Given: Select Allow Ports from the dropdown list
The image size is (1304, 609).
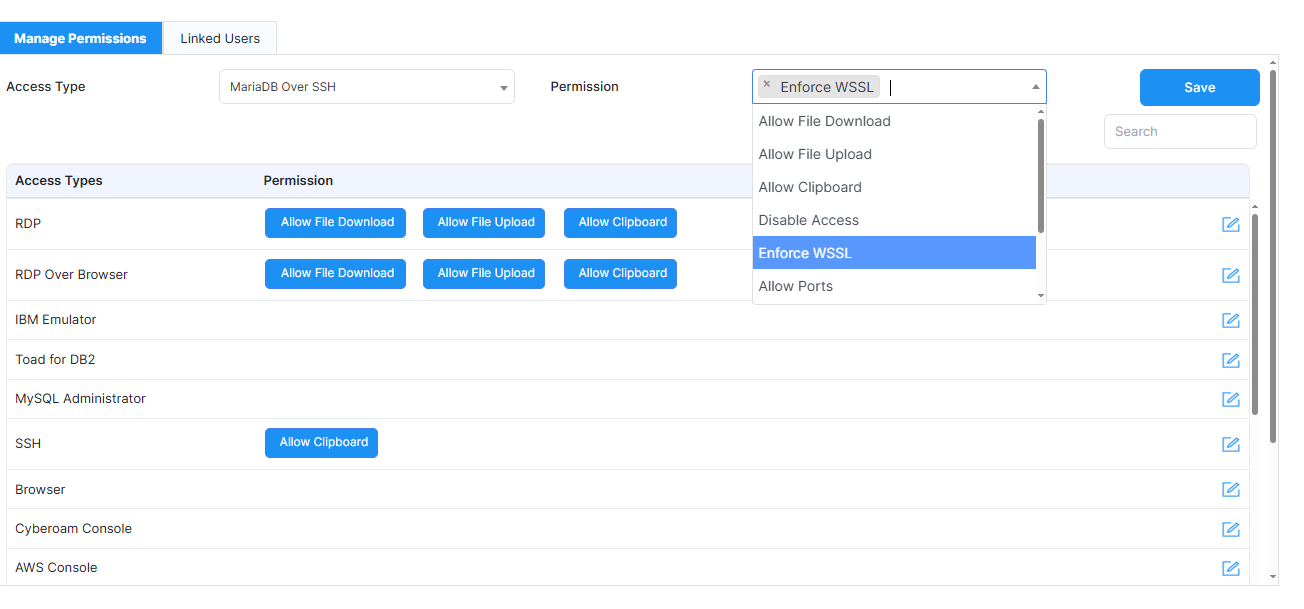Looking at the screenshot, I should 795,286.
